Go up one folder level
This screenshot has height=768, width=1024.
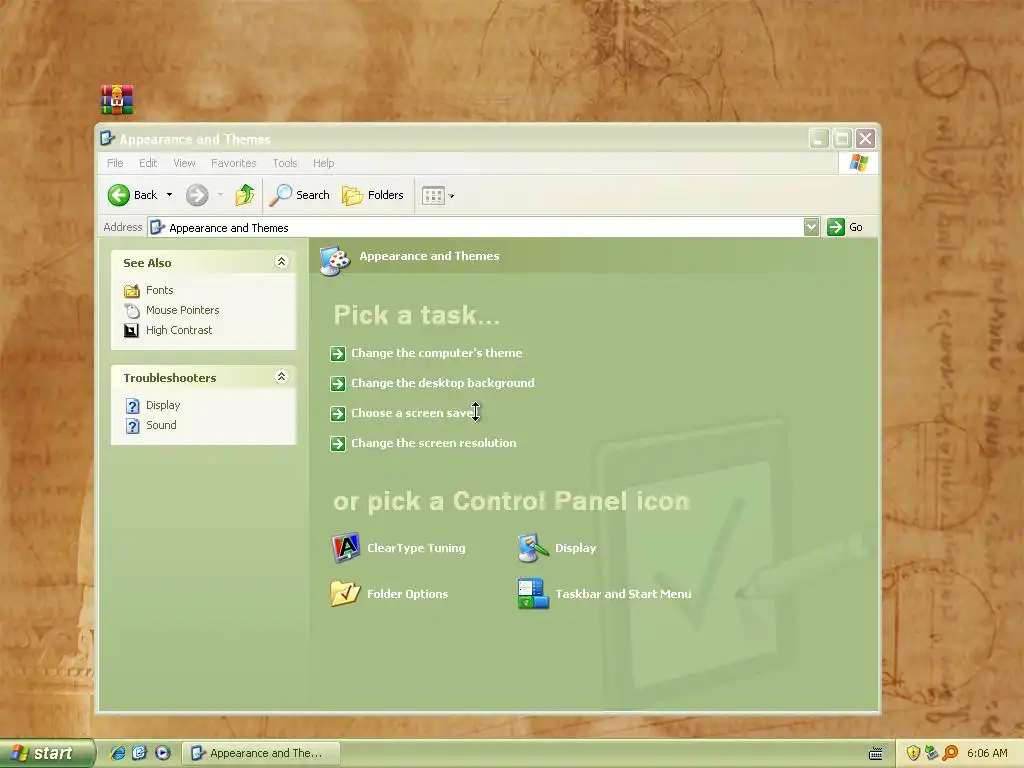[x=245, y=195]
